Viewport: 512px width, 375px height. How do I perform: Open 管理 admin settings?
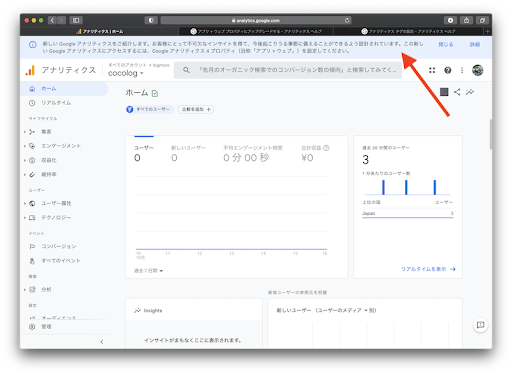pos(46,327)
